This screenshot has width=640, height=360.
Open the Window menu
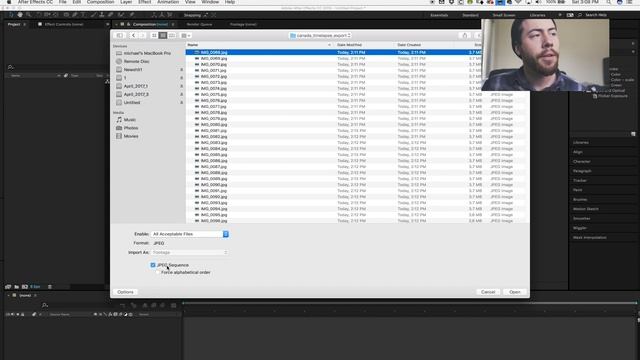point(210,2)
